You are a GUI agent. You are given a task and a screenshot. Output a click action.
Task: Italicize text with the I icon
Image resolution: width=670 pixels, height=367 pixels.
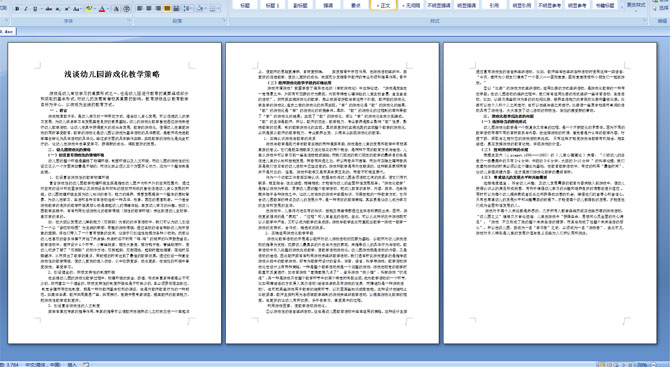26,9
